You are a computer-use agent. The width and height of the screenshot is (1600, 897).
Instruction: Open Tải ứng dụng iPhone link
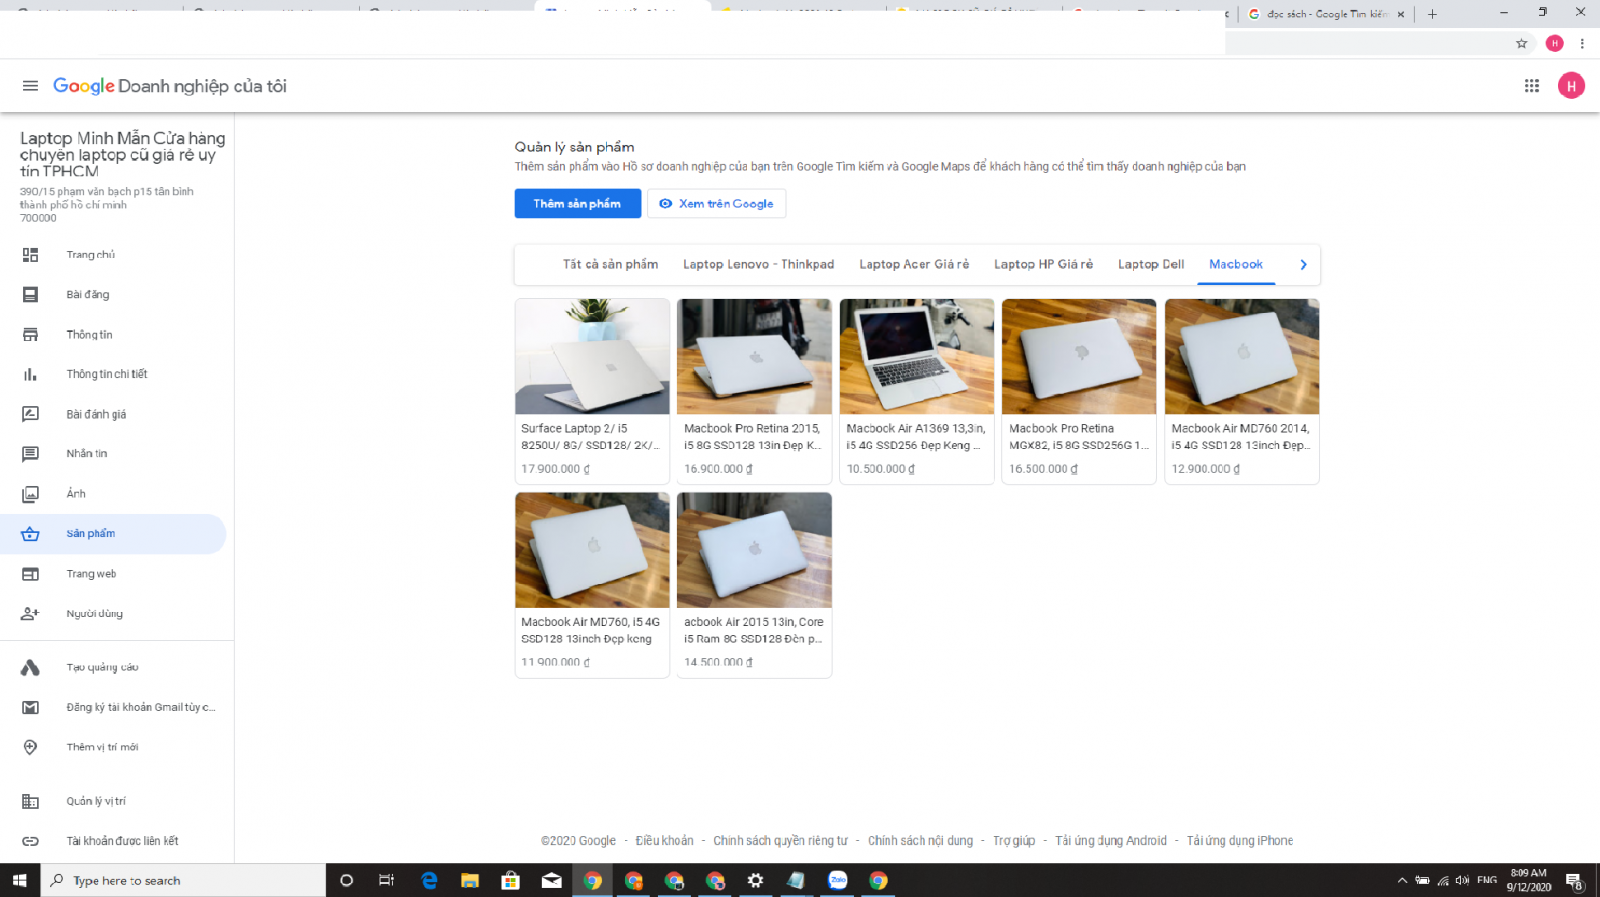pos(1240,841)
